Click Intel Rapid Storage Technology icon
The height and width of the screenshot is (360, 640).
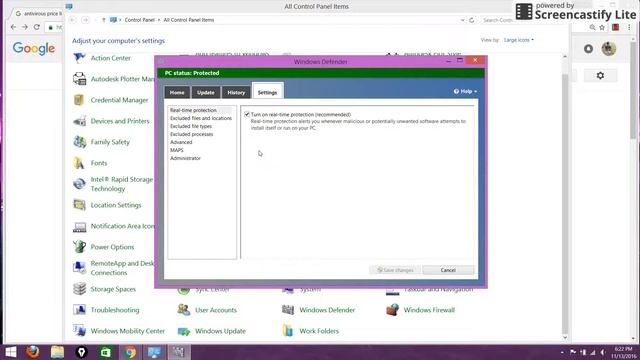[79, 184]
